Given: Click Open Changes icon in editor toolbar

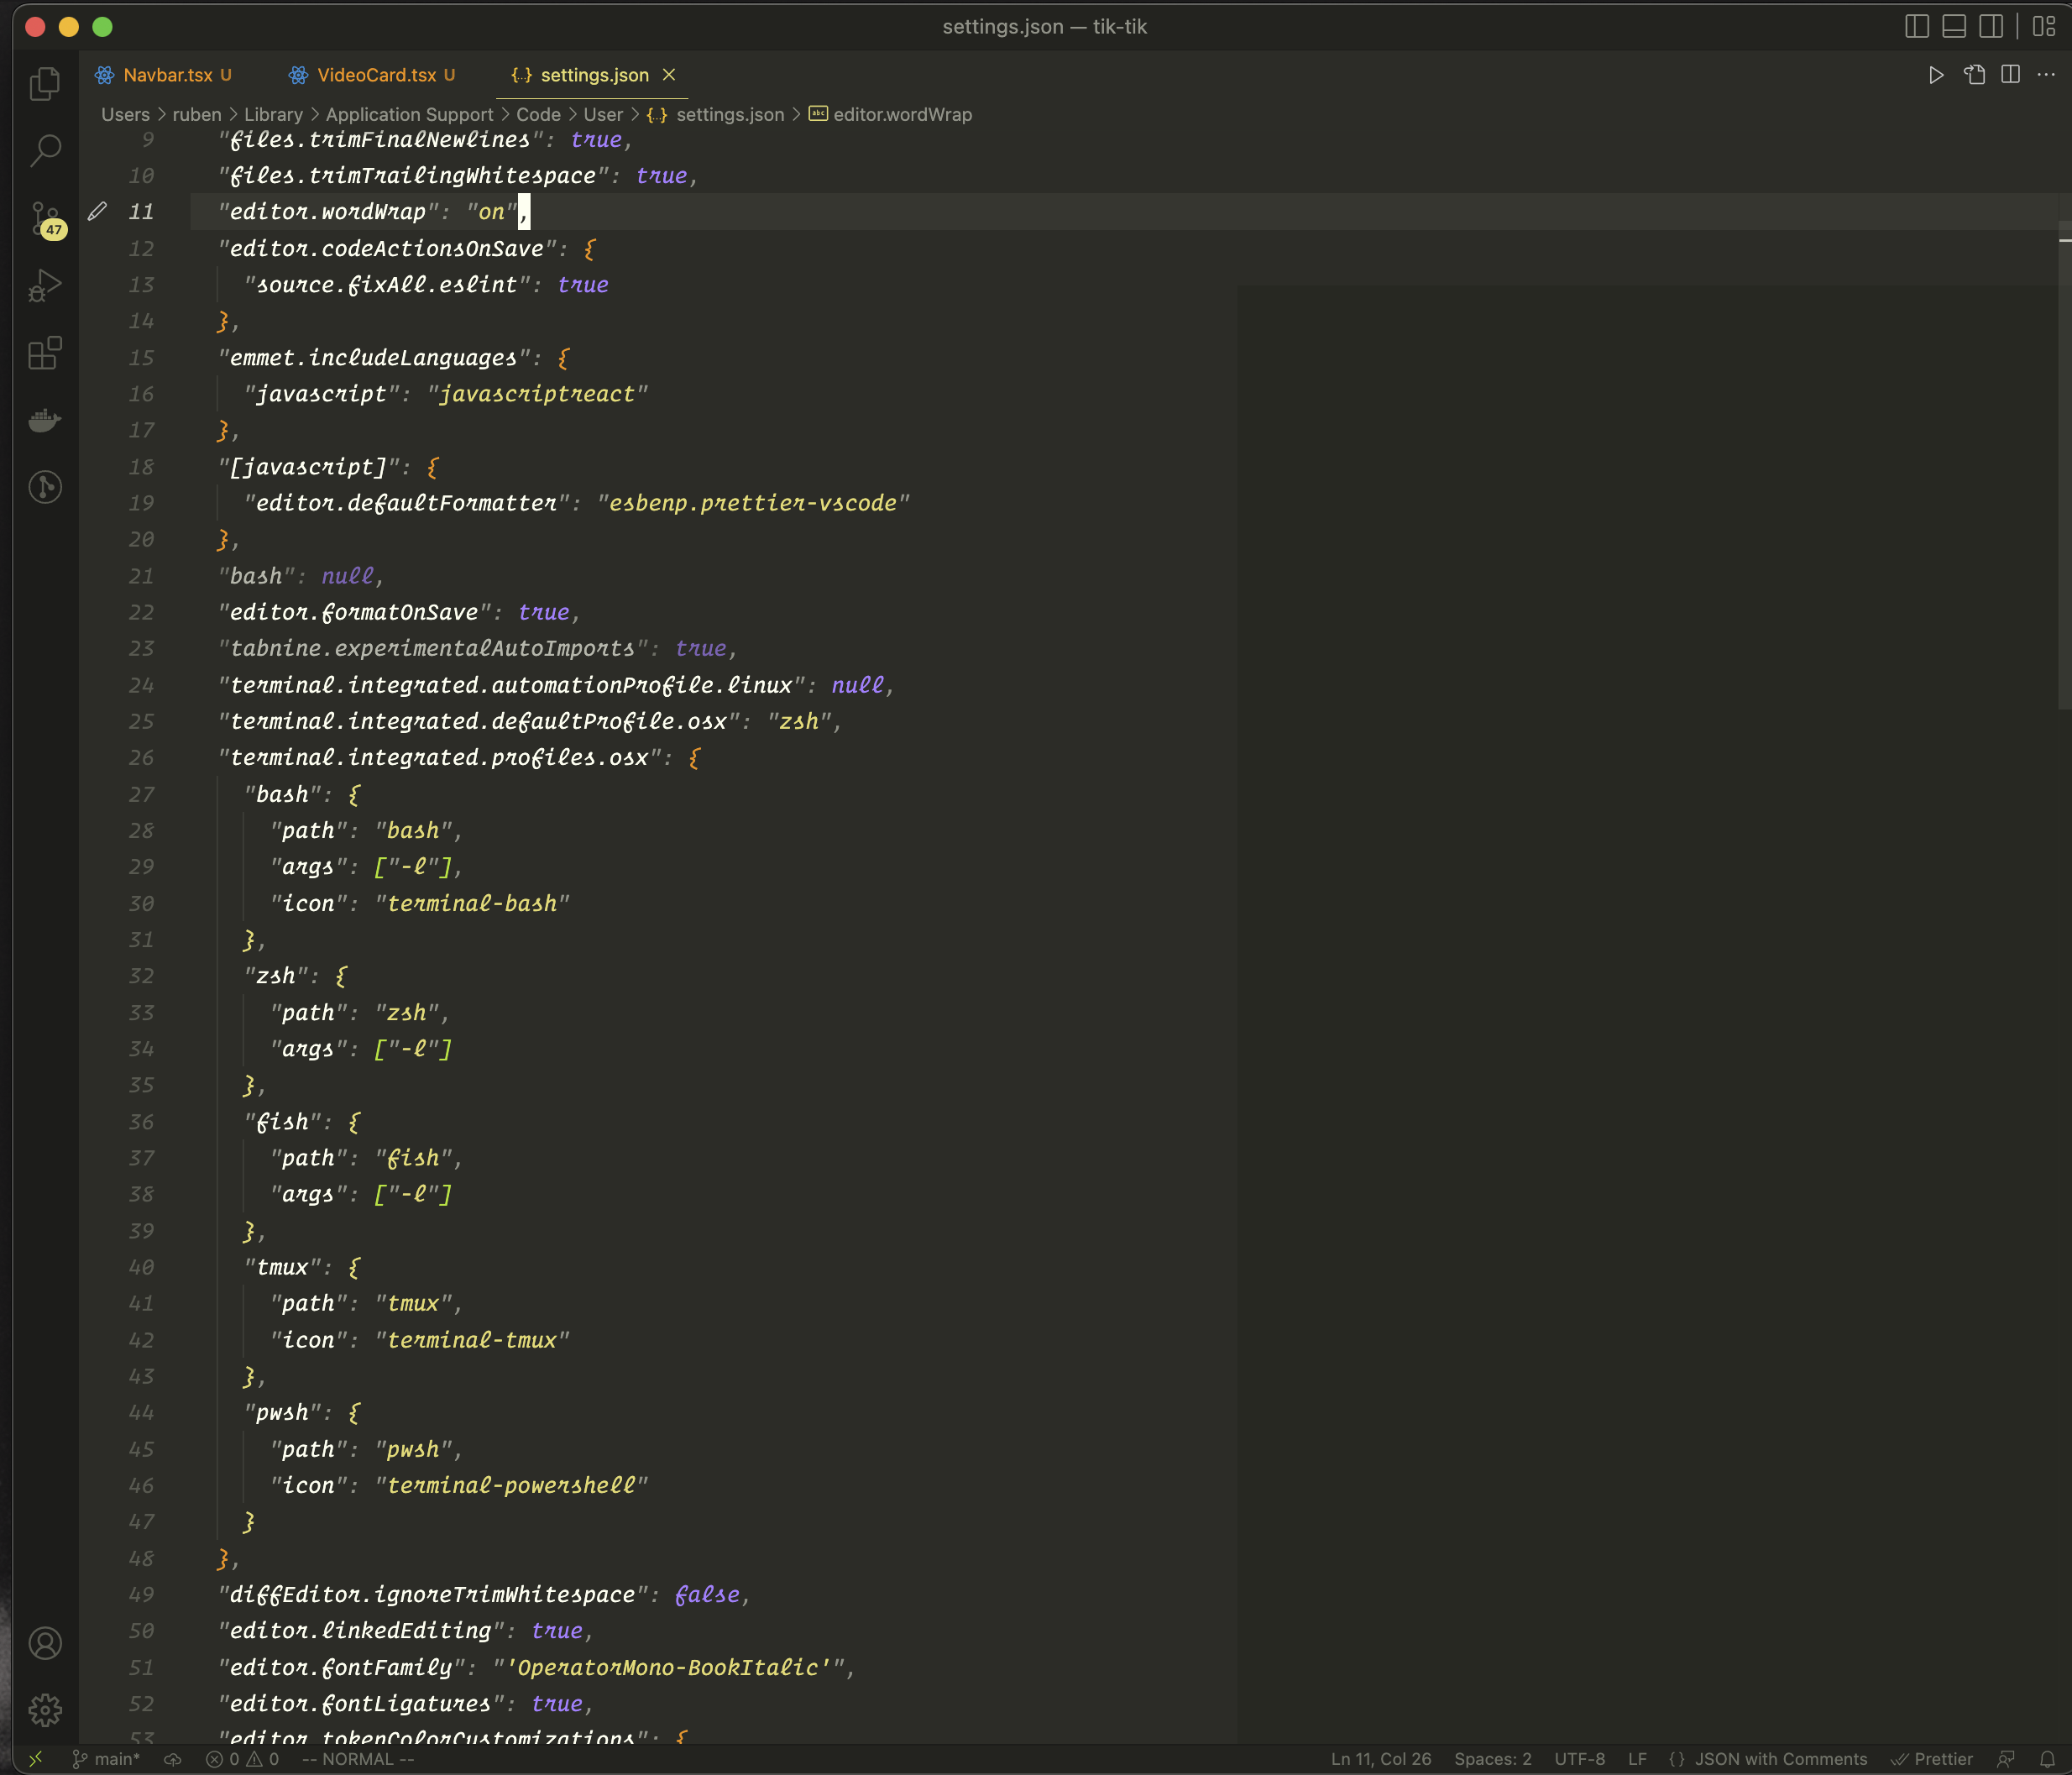Looking at the screenshot, I should click(x=1974, y=75).
